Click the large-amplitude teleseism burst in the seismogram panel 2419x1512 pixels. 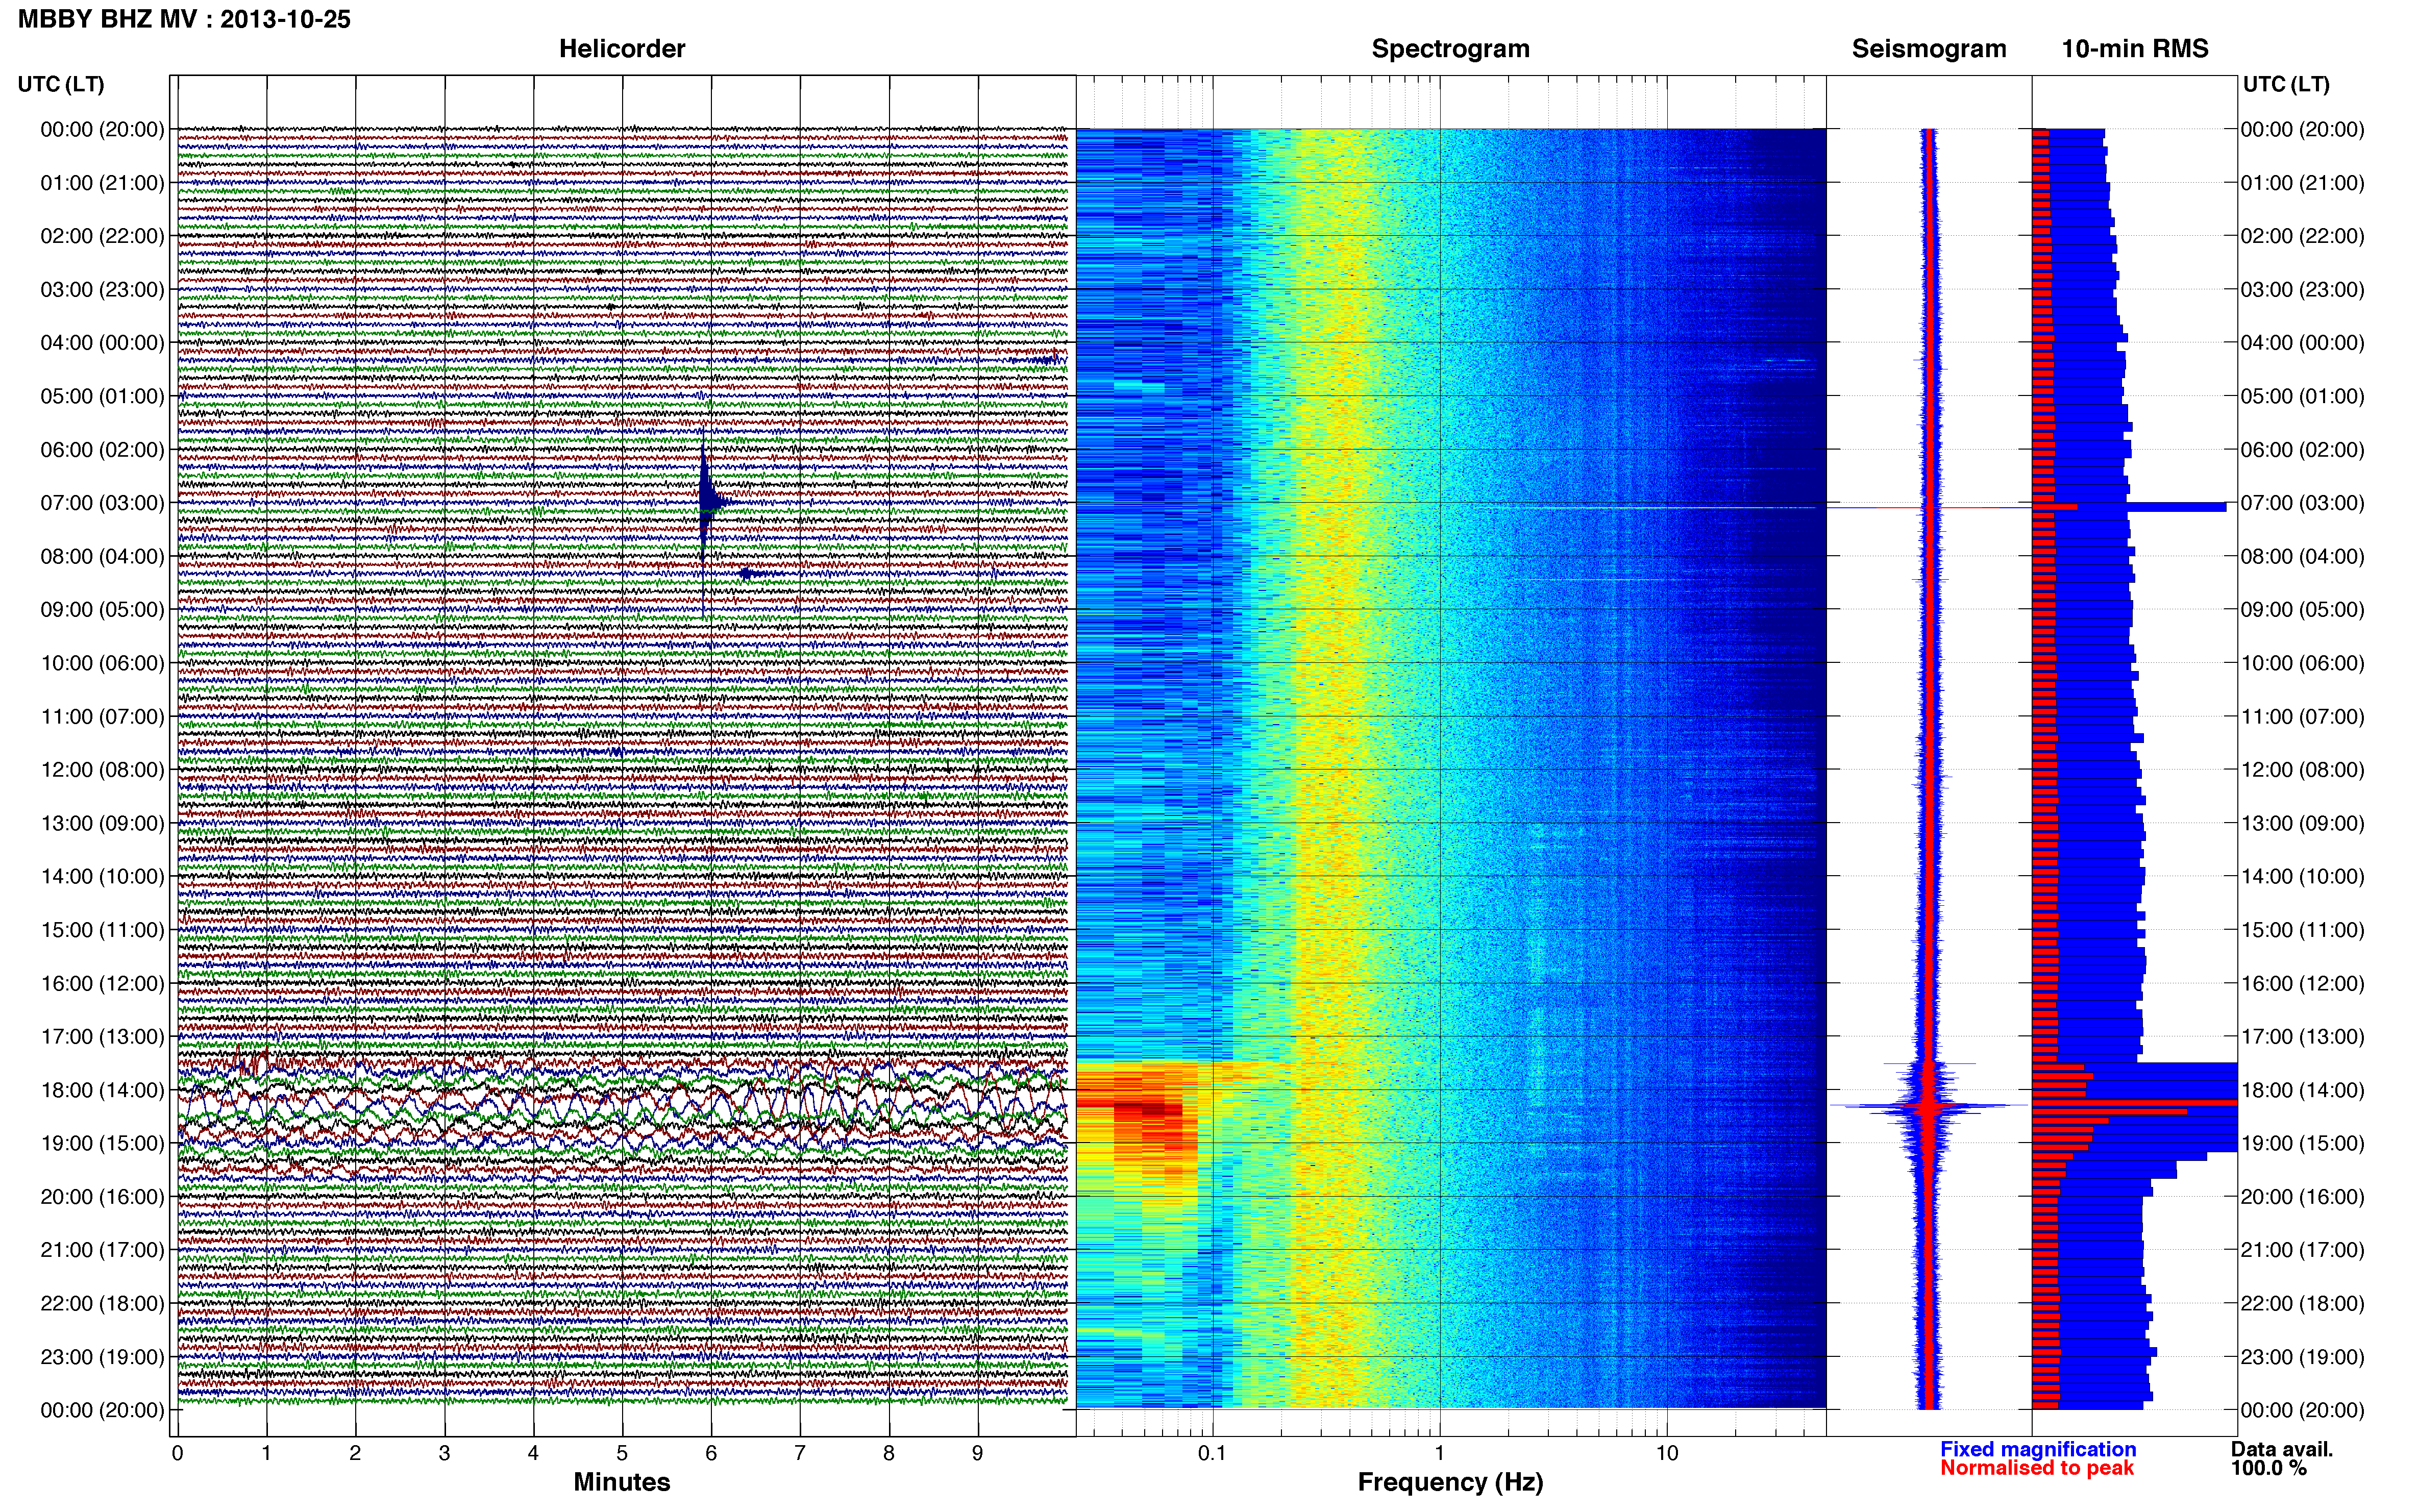(1928, 1106)
